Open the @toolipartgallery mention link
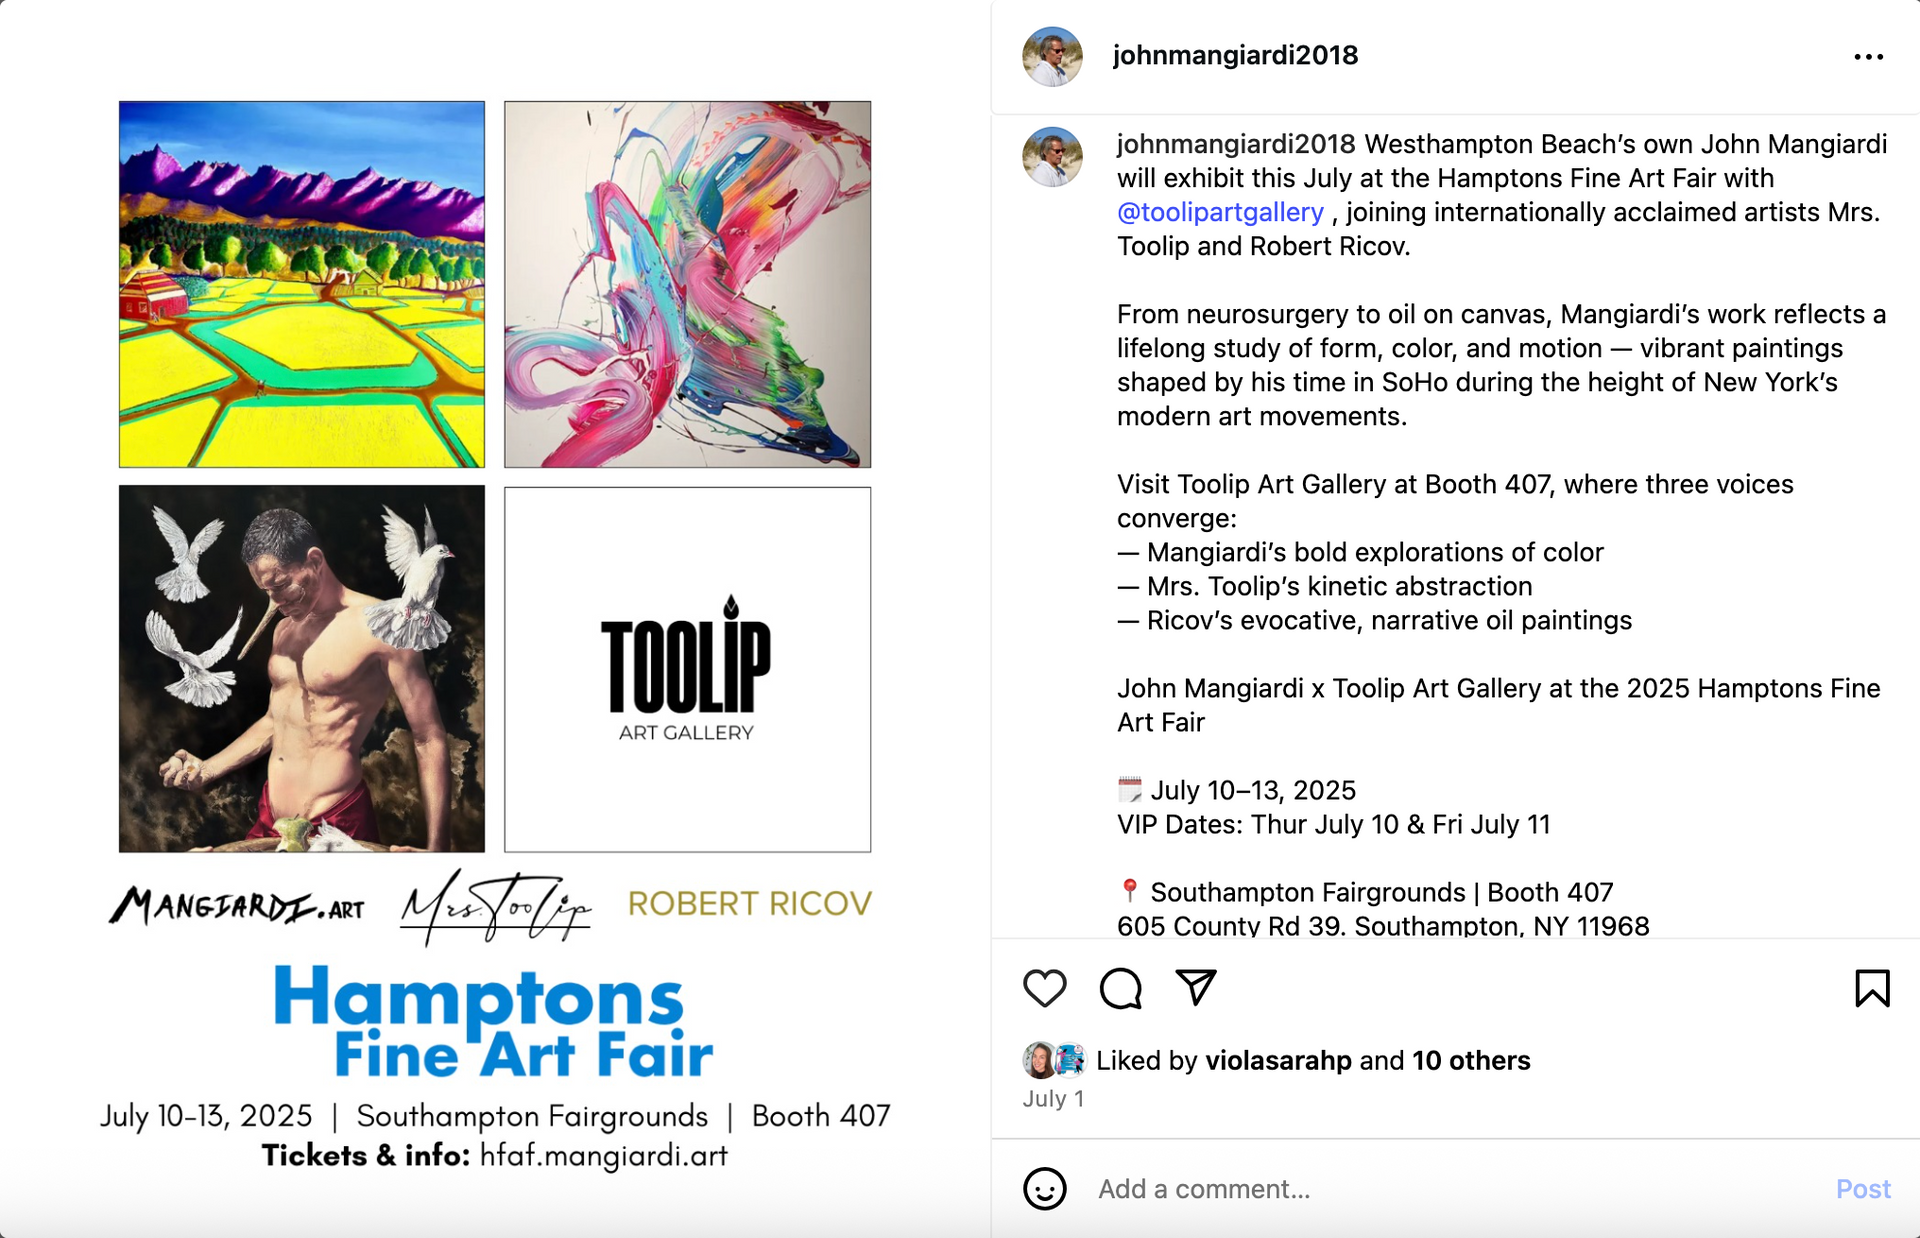 pos(1220,212)
